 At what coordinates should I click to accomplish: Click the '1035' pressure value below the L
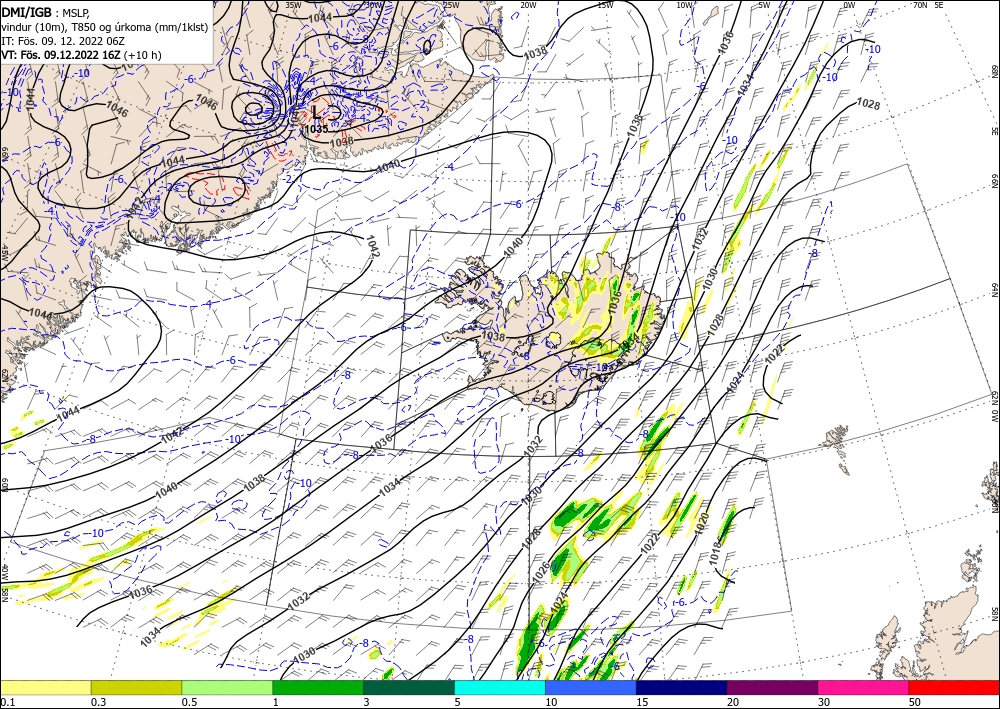(x=316, y=129)
